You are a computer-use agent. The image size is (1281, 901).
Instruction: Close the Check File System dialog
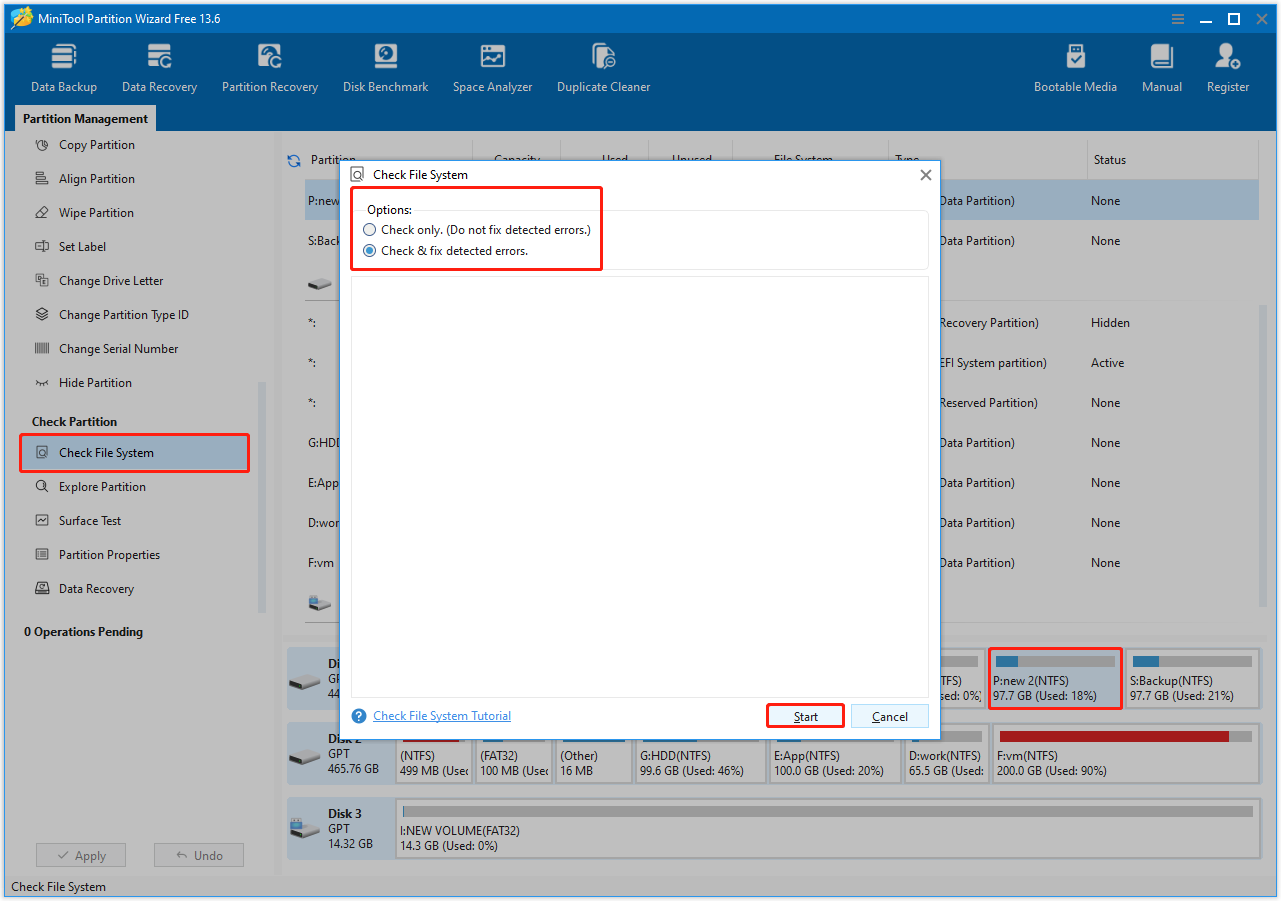click(x=926, y=175)
